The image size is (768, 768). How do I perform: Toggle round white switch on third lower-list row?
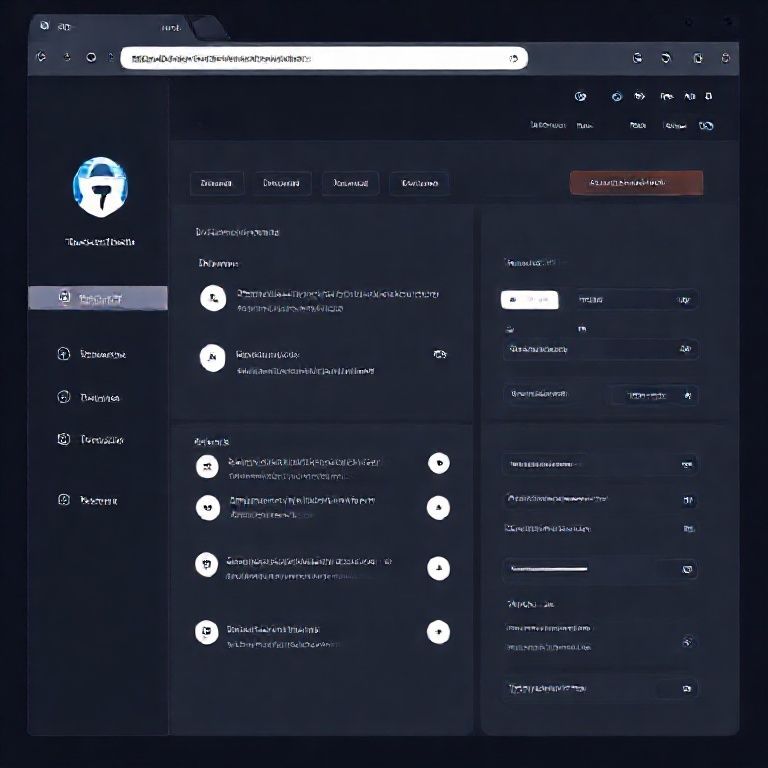tap(438, 567)
